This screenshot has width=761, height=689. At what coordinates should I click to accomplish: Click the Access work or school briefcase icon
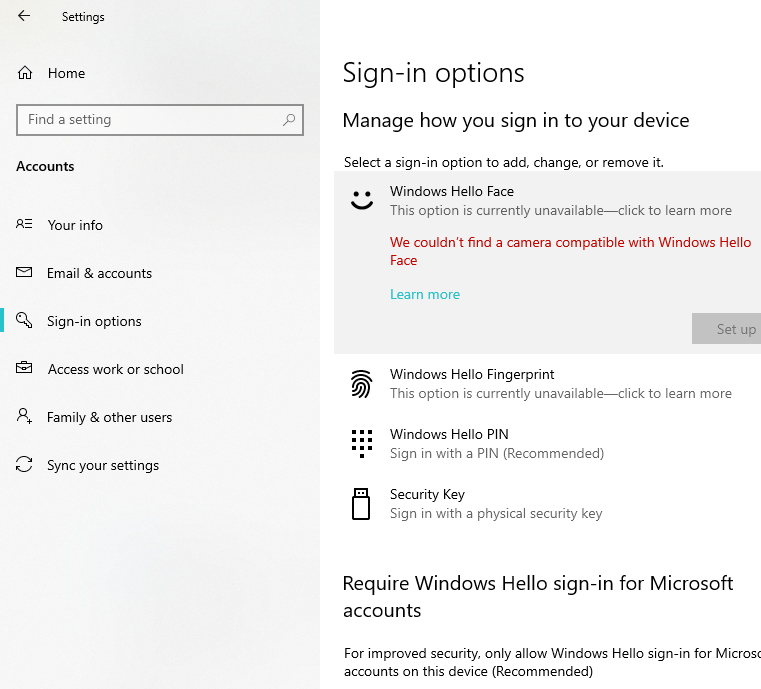24,368
